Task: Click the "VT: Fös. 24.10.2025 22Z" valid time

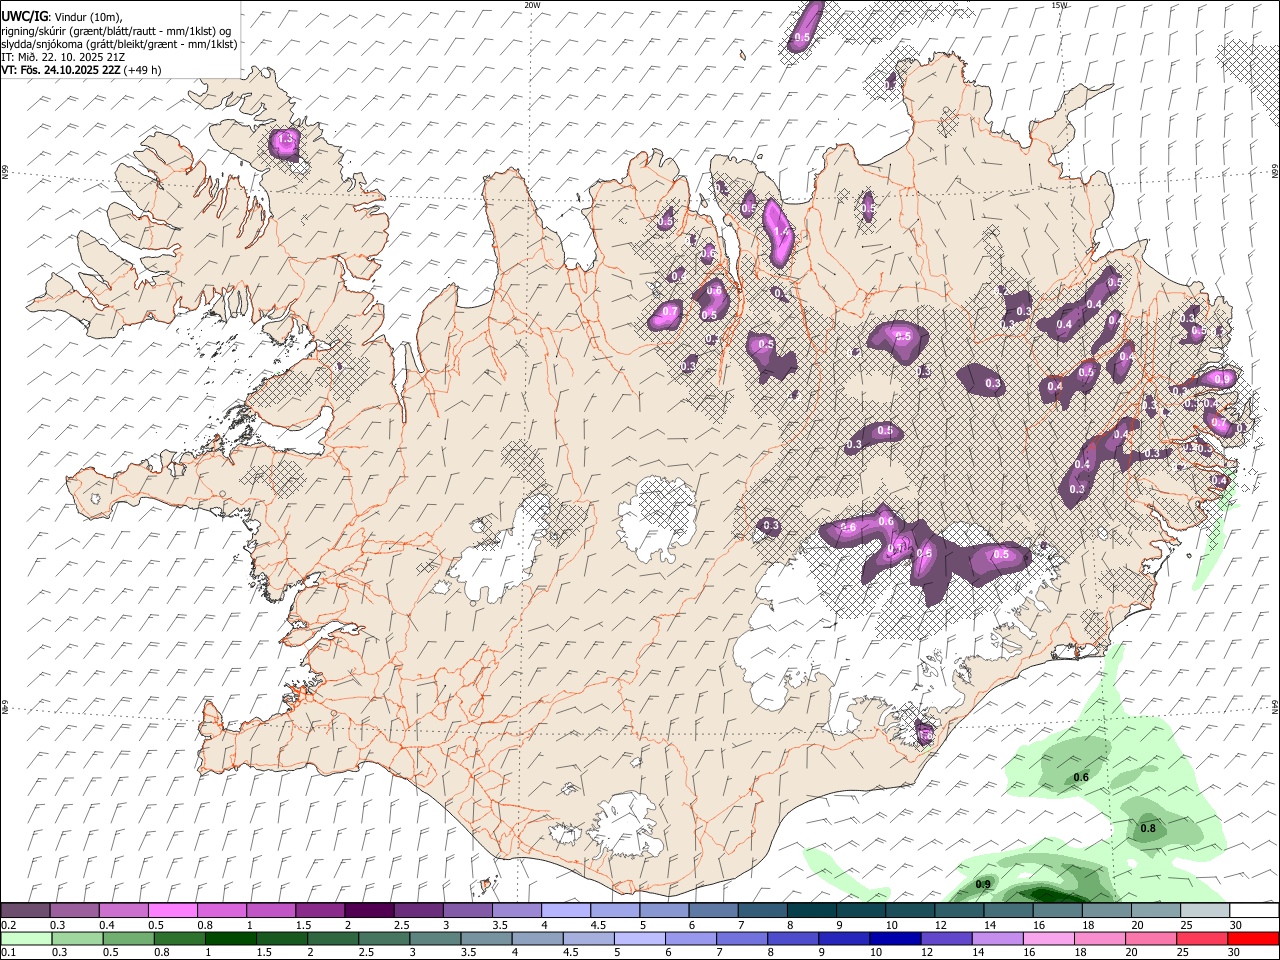Action: tap(61, 70)
